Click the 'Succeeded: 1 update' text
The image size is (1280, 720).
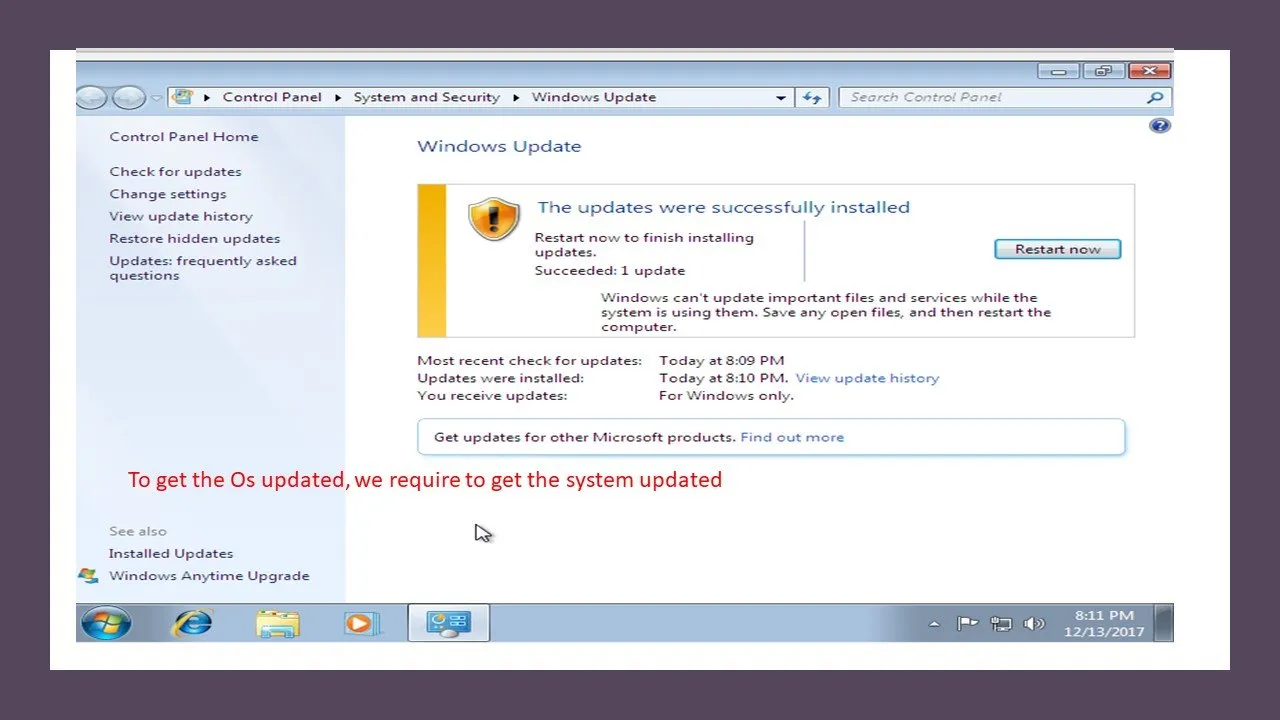610,270
